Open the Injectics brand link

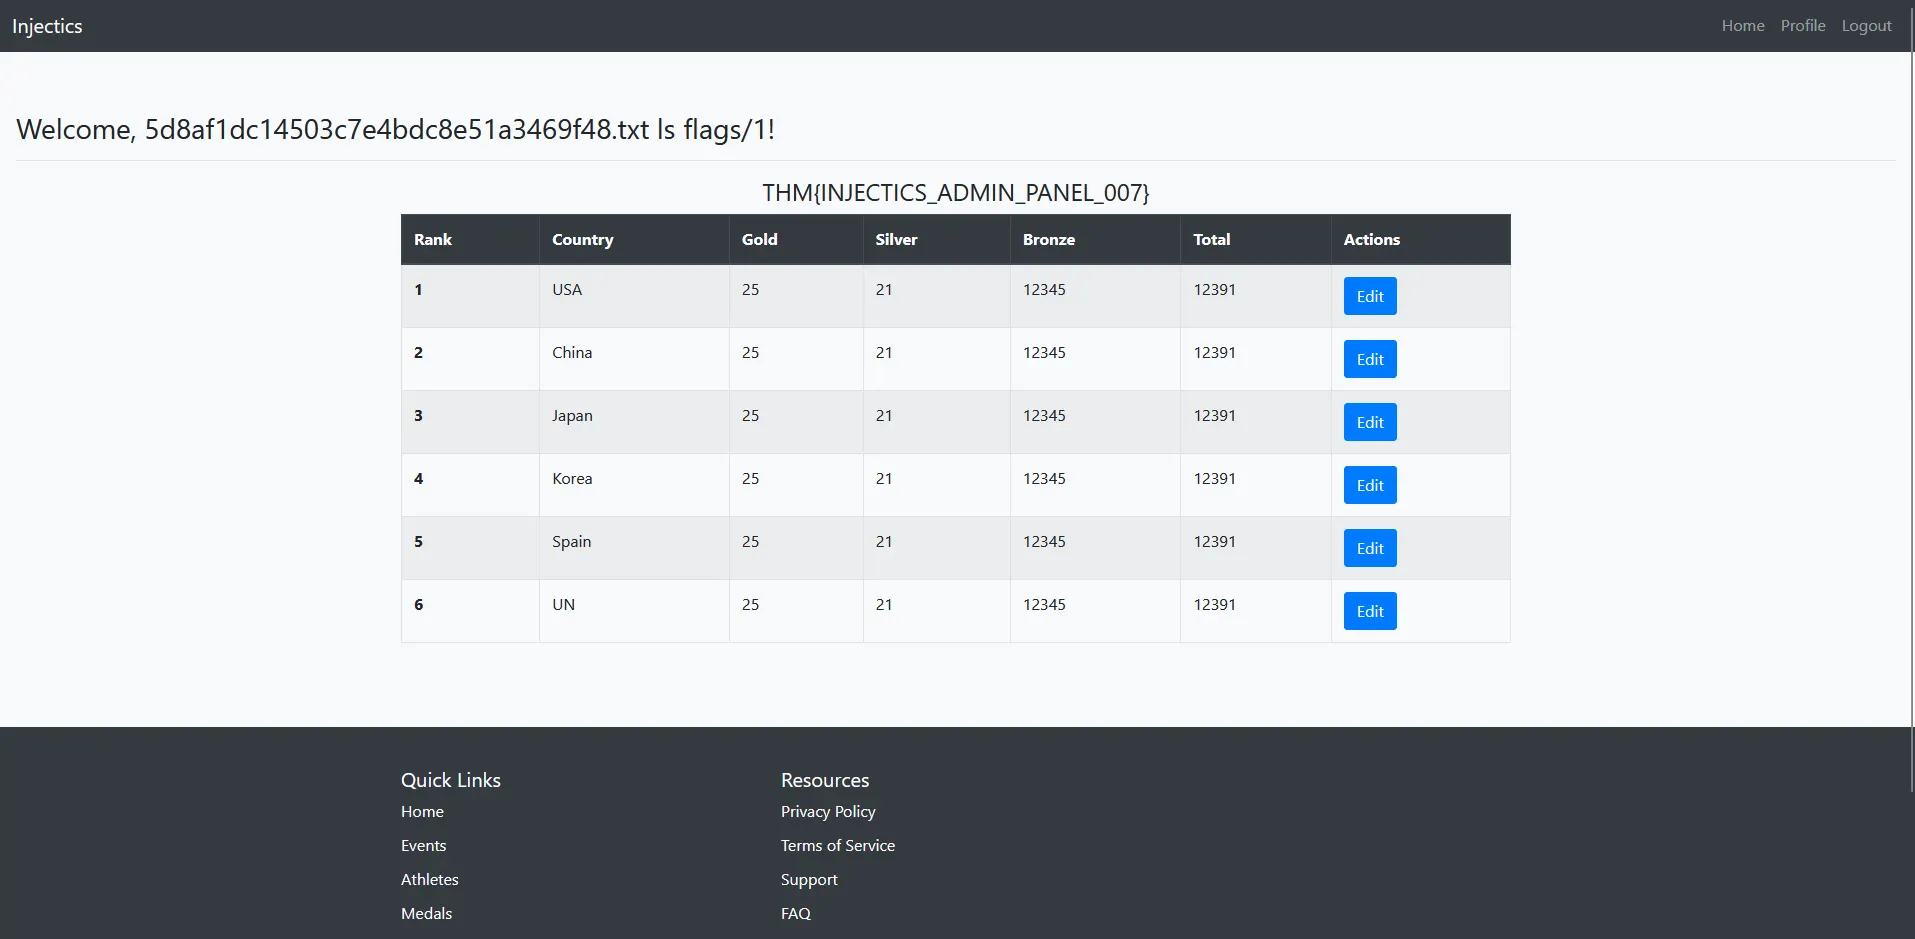coord(47,26)
